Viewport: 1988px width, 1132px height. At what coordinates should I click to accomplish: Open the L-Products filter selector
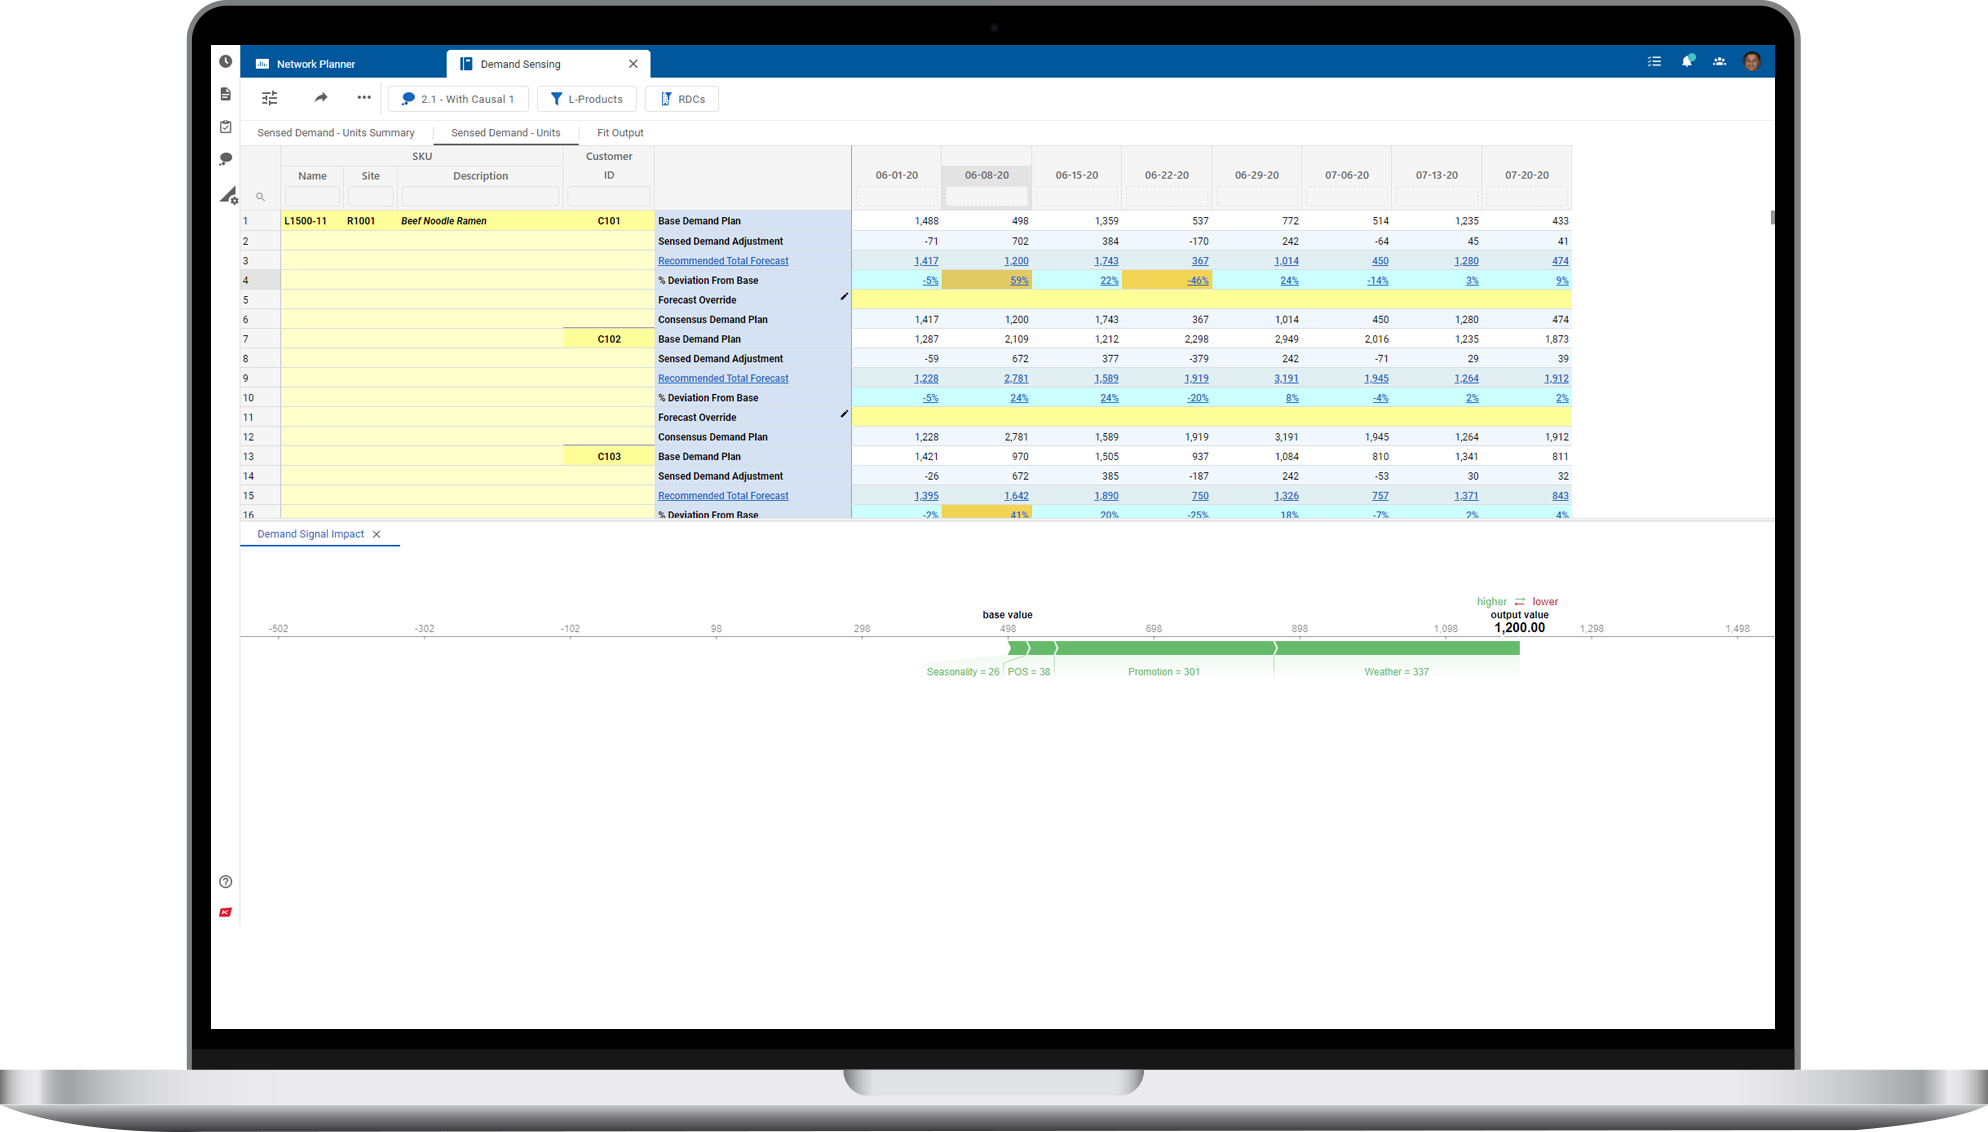pos(586,99)
